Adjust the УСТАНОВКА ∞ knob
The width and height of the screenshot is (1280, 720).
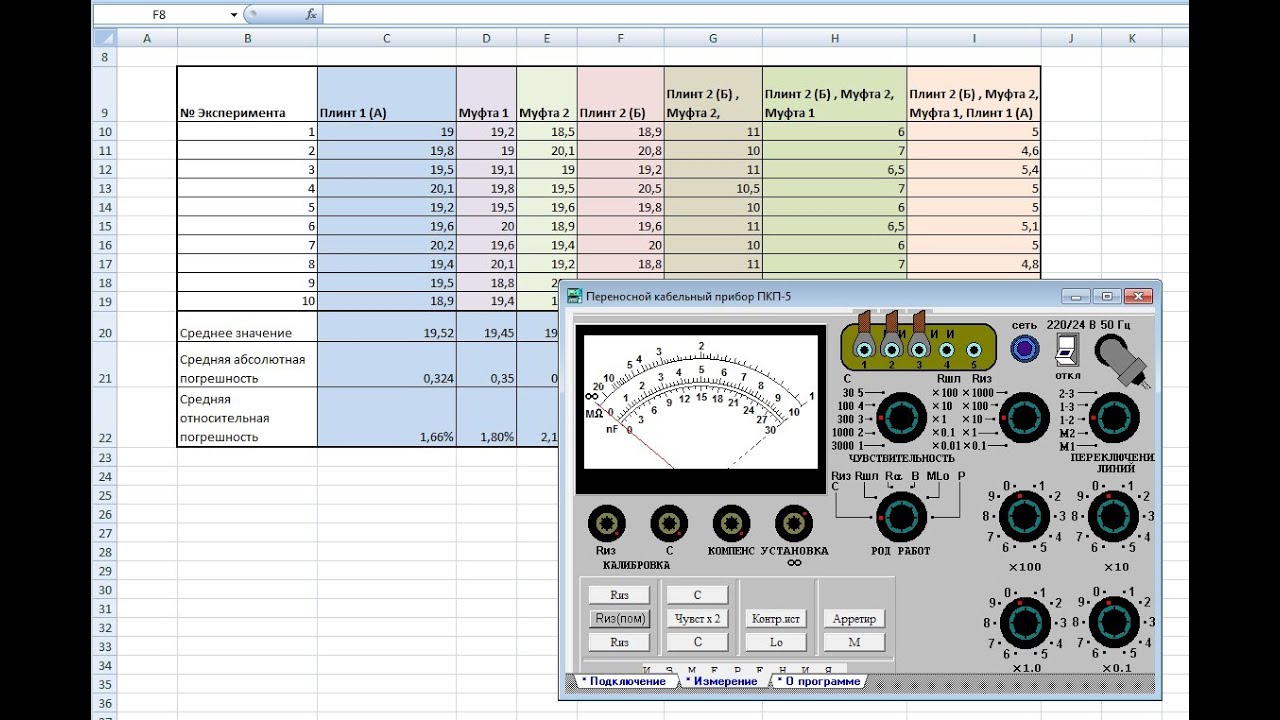point(794,523)
